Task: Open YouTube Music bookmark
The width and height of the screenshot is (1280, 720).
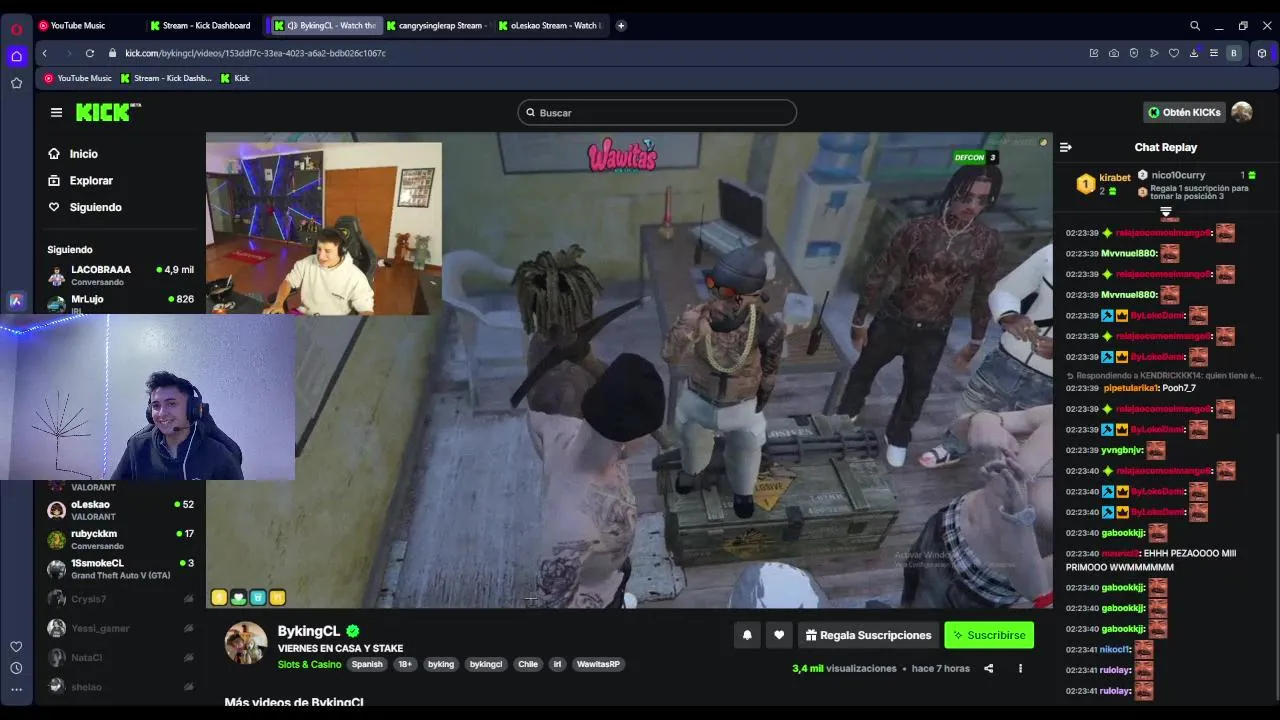Action: click(x=78, y=78)
